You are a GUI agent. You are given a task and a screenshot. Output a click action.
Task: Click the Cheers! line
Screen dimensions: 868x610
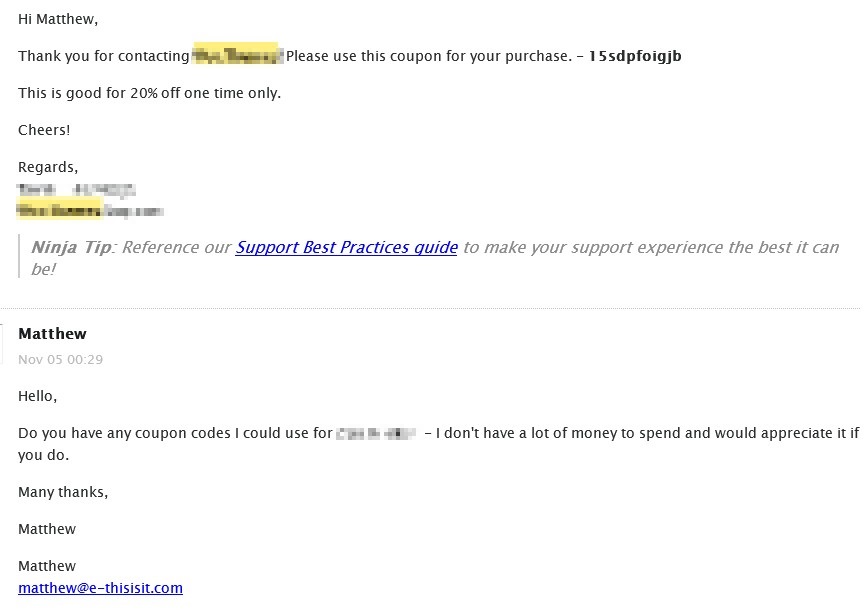pos(44,130)
